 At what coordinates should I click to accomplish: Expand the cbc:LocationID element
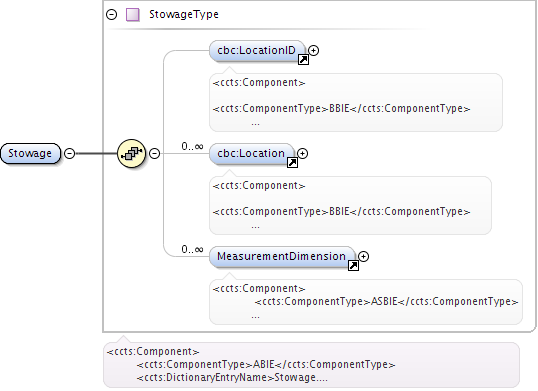tap(313, 50)
